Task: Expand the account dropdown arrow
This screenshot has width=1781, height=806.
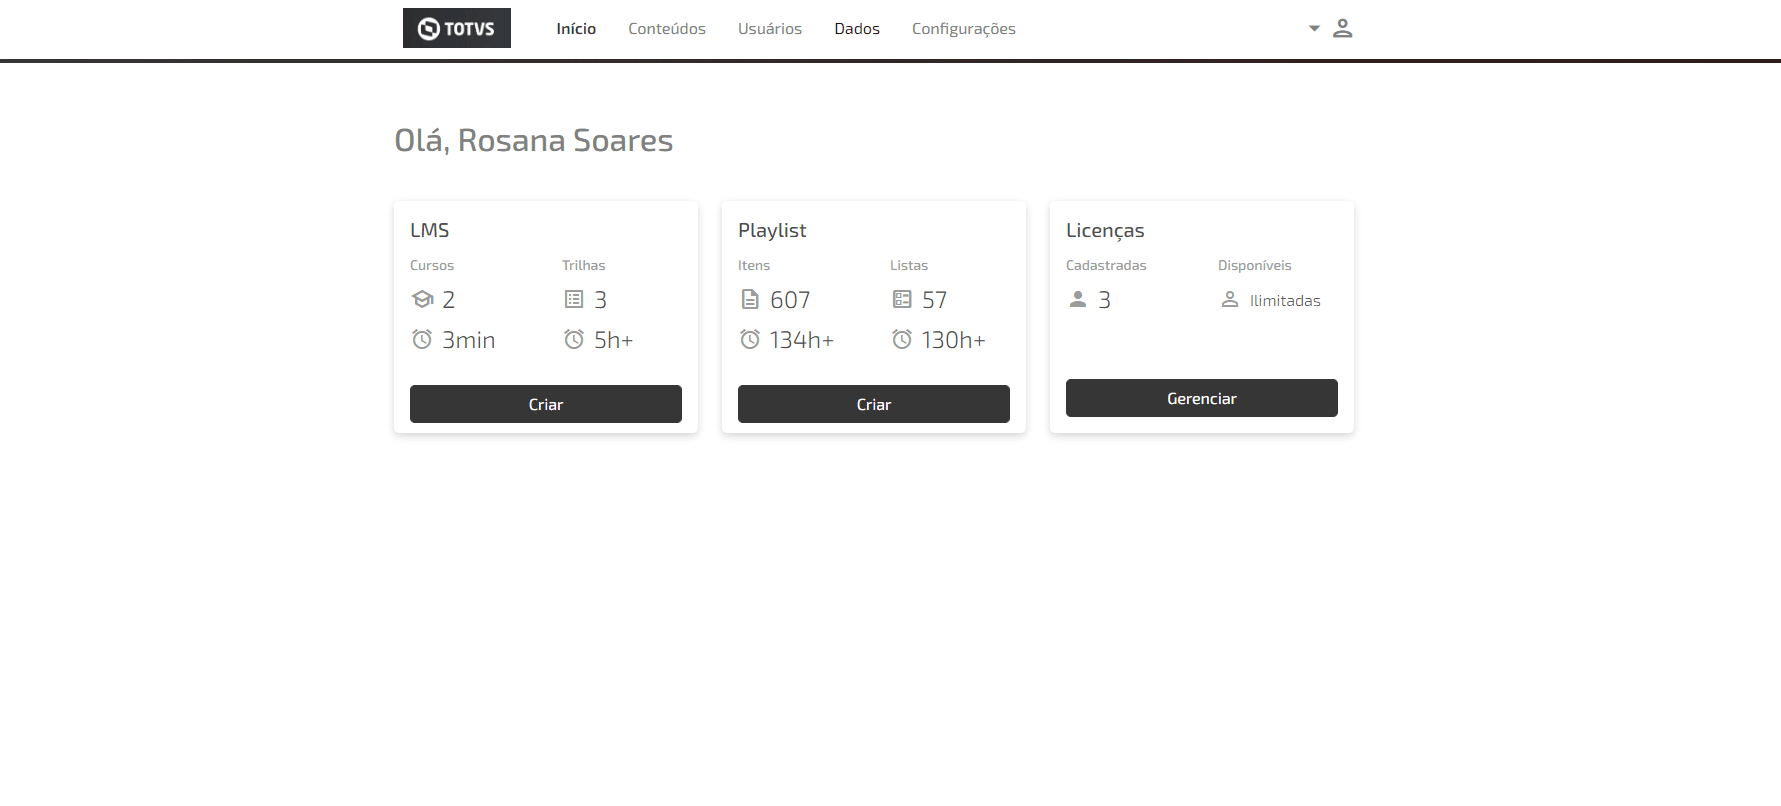Action: (1314, 28)
